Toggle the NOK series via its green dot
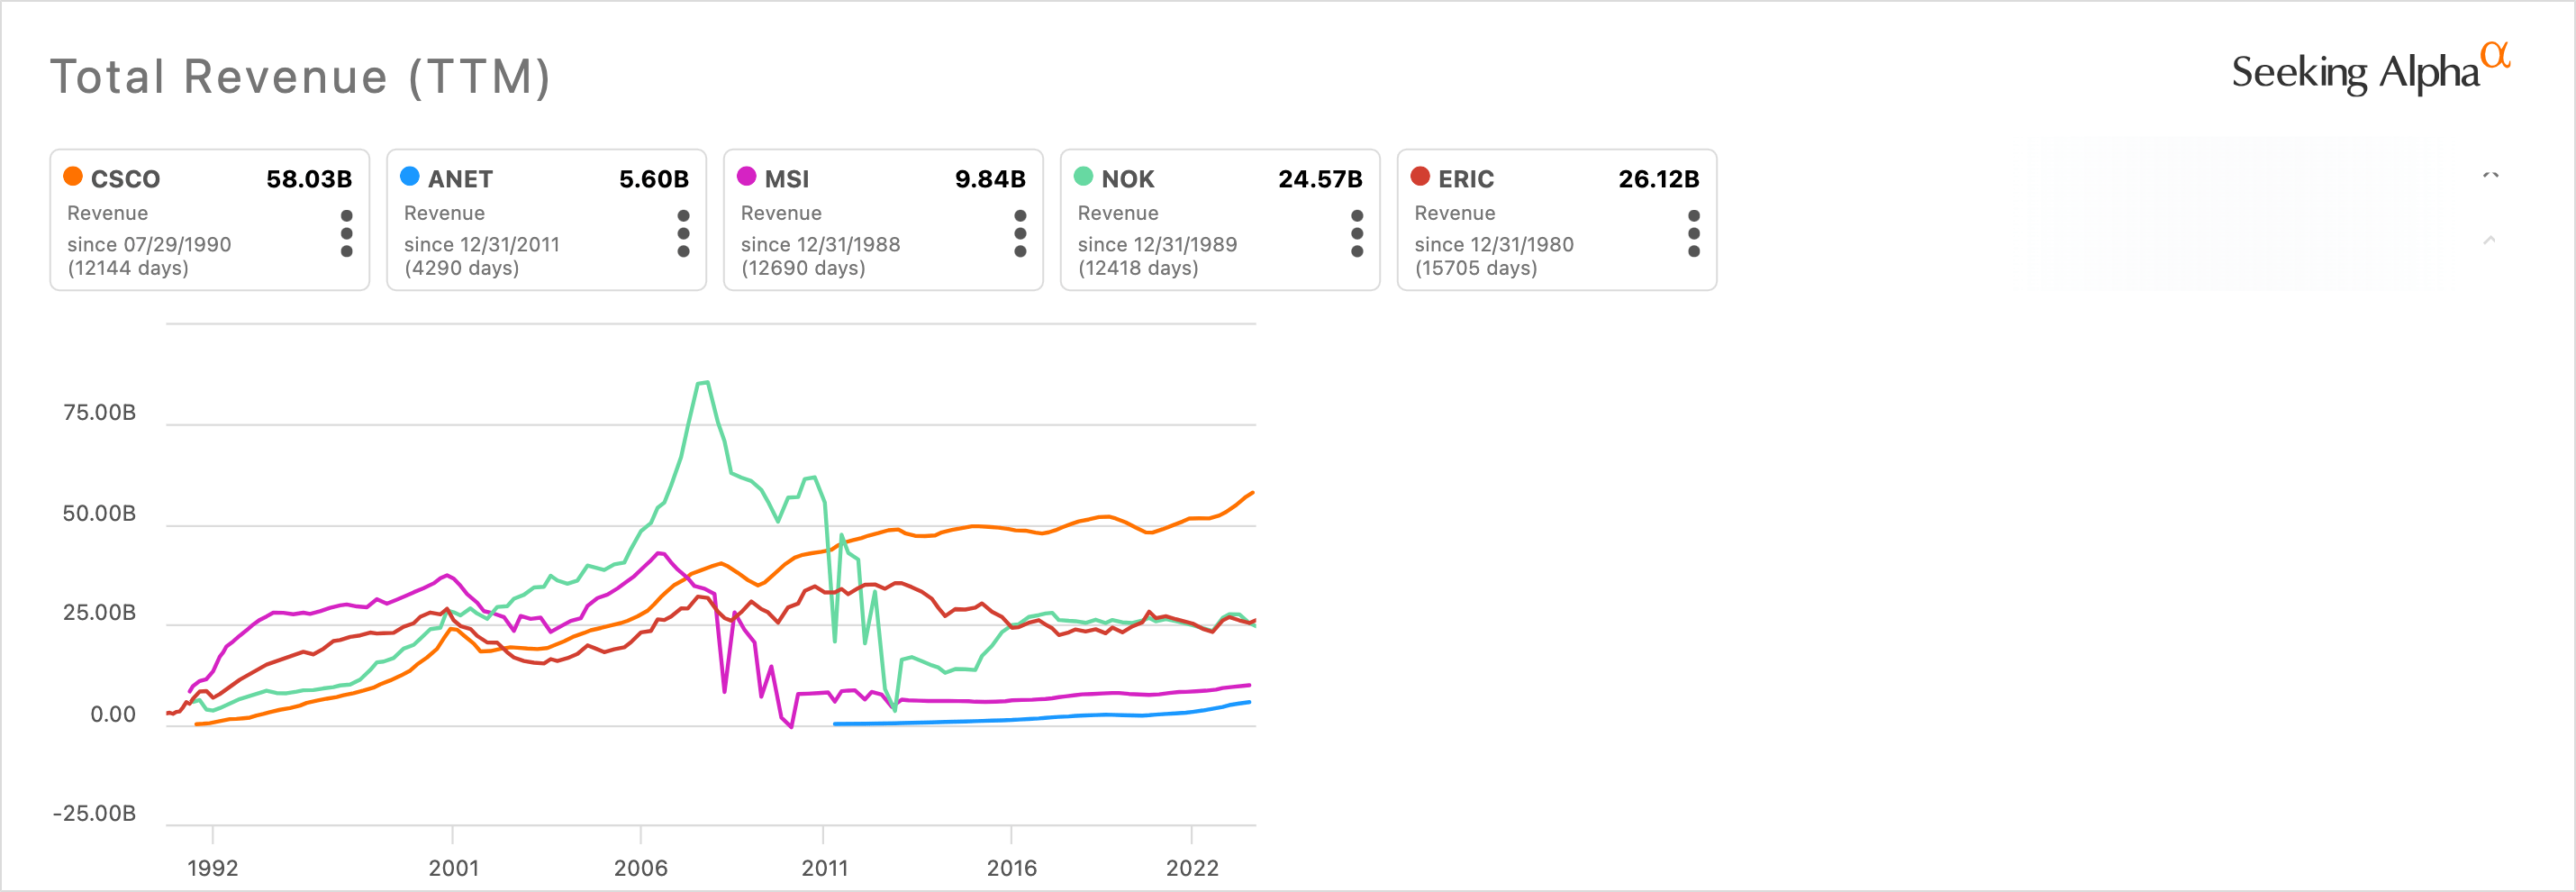The height and width of the screenshot is (892, 2576). [x=1083, y=177]
